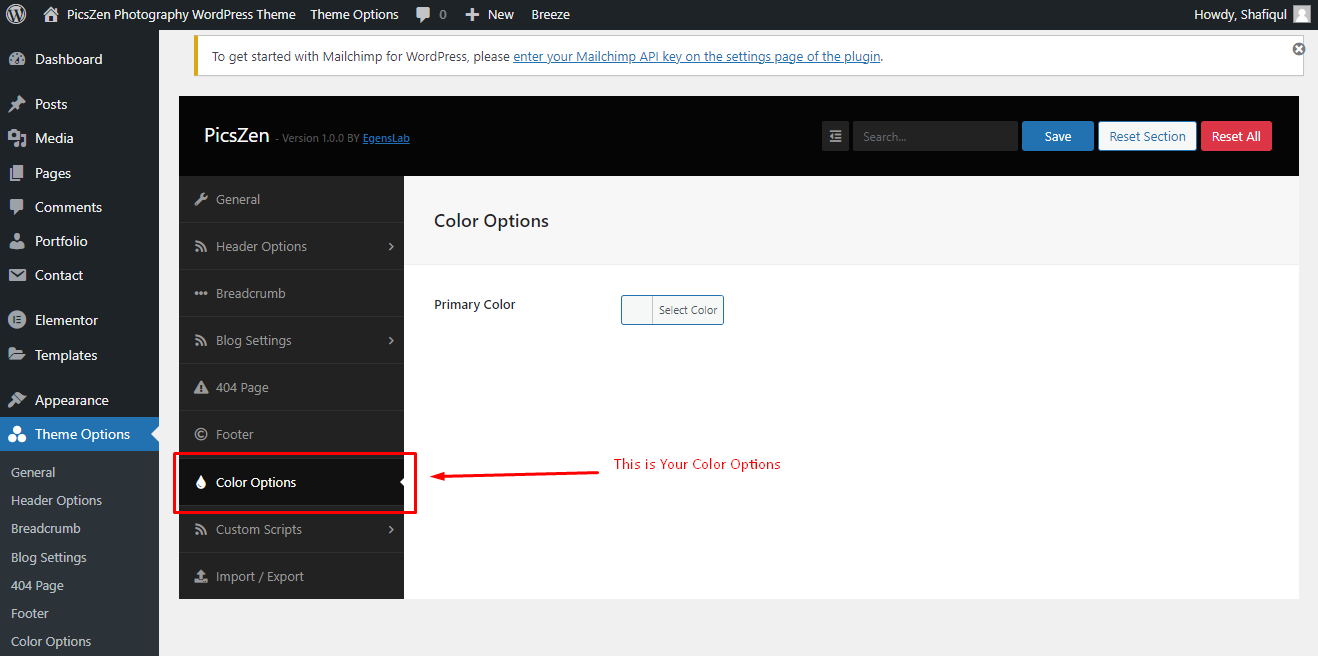
Task: Click the user avatar icon
Action: click(x=1301, y=14)
